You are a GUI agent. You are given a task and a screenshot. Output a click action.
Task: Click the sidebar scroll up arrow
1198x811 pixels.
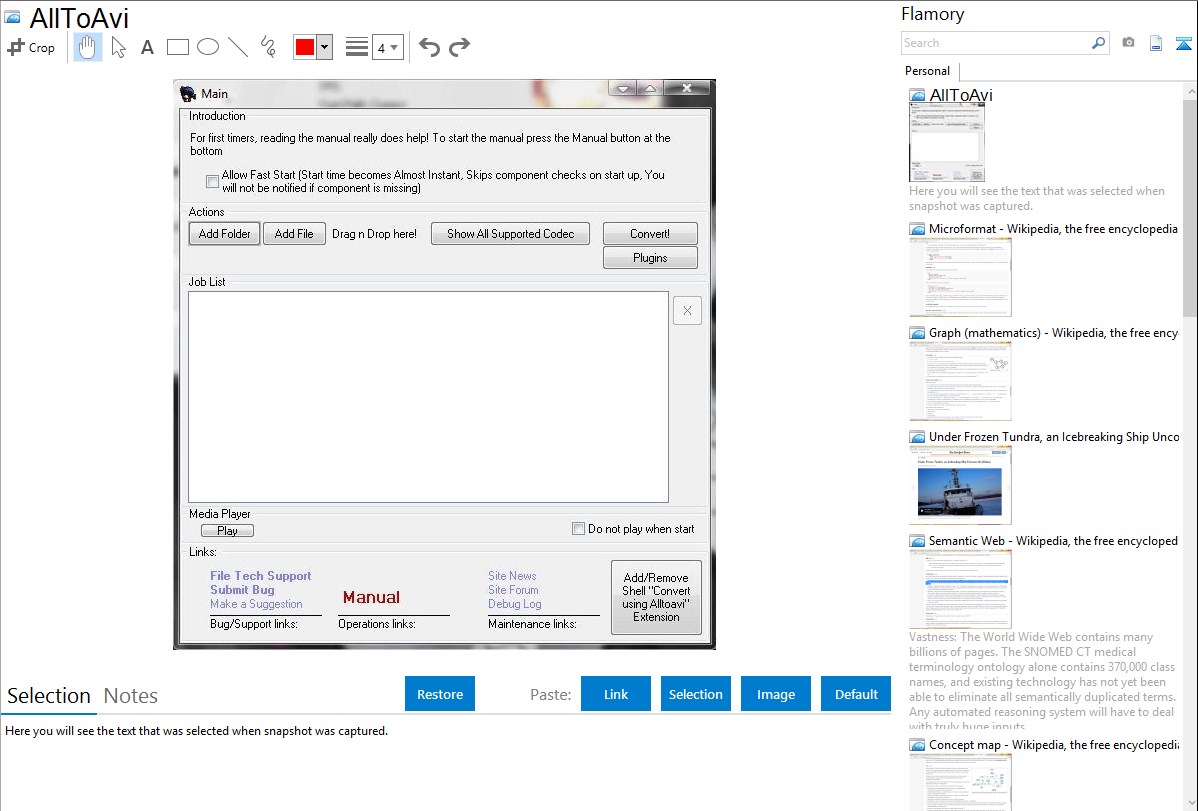(x=1191, y=92)
